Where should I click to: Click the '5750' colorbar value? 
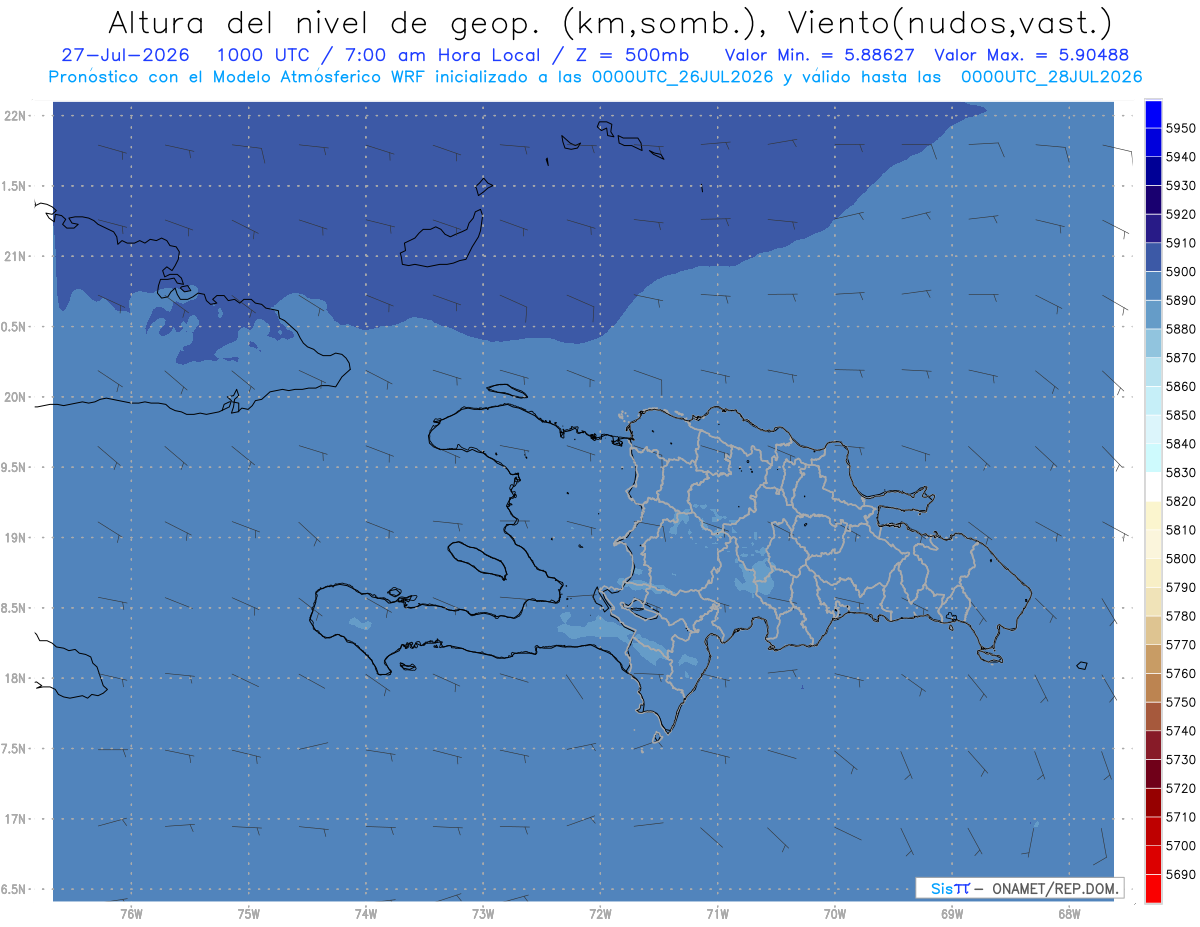tap(1180, 702)
